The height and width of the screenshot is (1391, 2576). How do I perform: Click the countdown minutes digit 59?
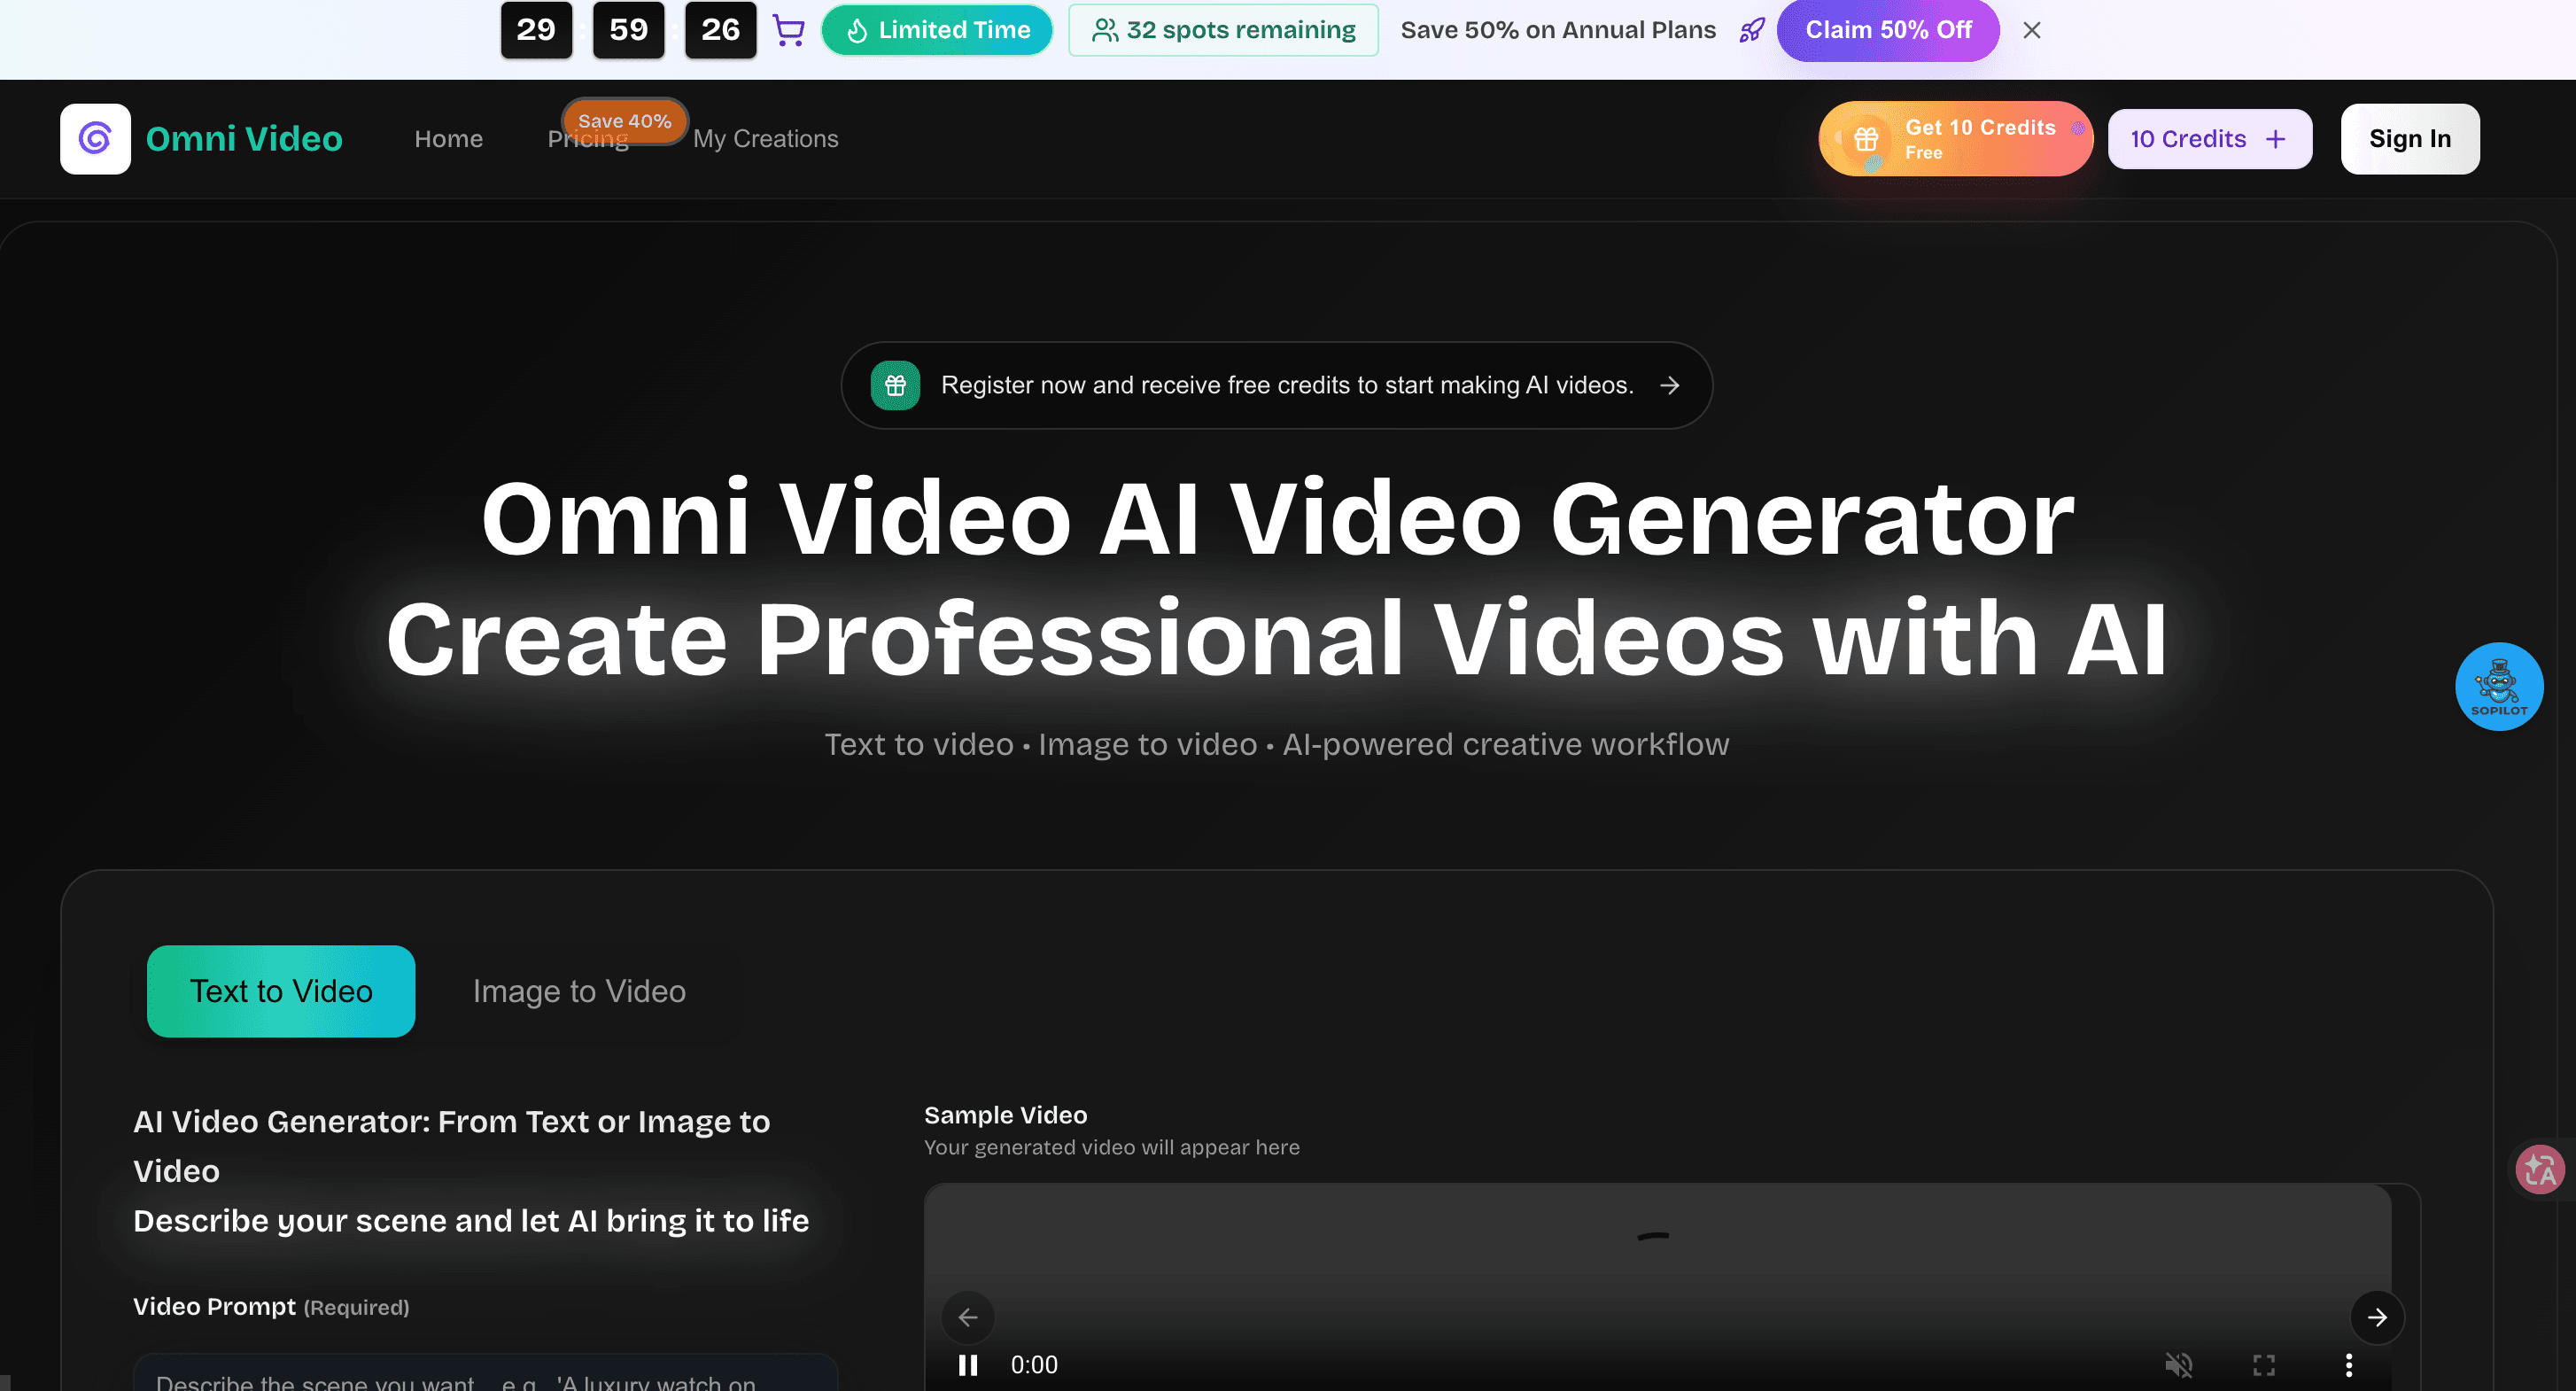[628, 30]
